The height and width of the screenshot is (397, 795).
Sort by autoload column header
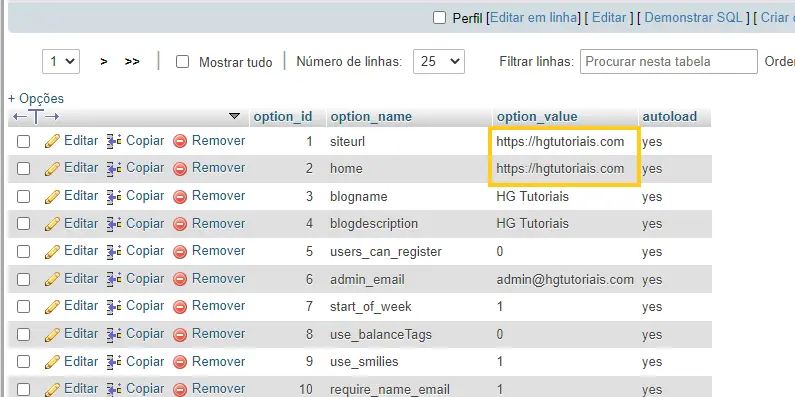(x=670, y=117)
